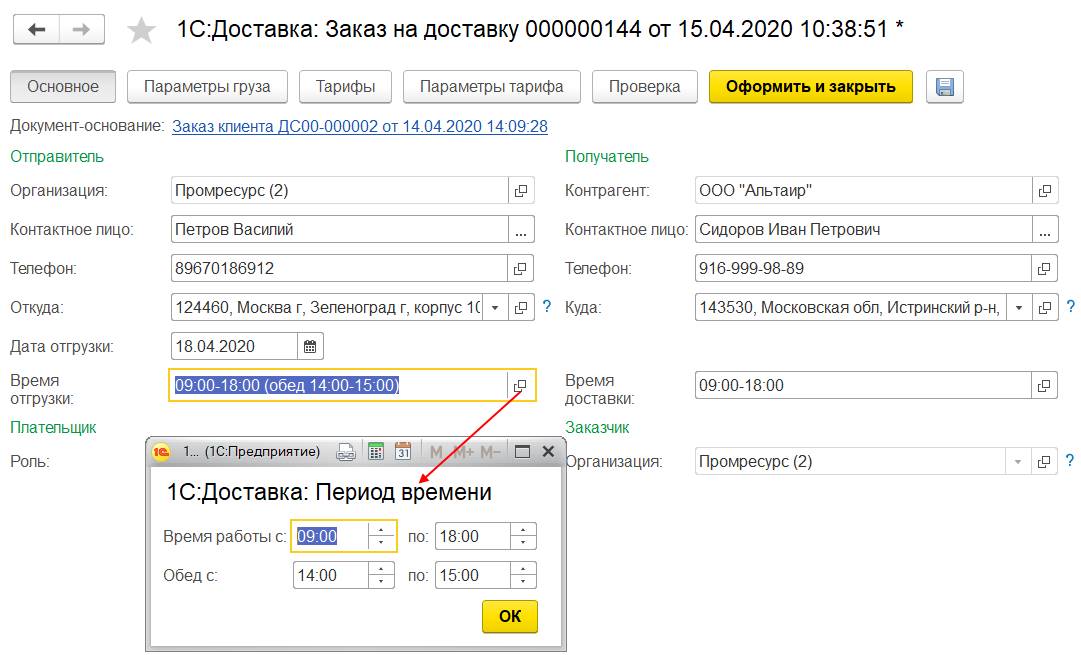Close the Период времени dialog window
Viewport: 1081px width, 655px height.
(x=548, y=452)
